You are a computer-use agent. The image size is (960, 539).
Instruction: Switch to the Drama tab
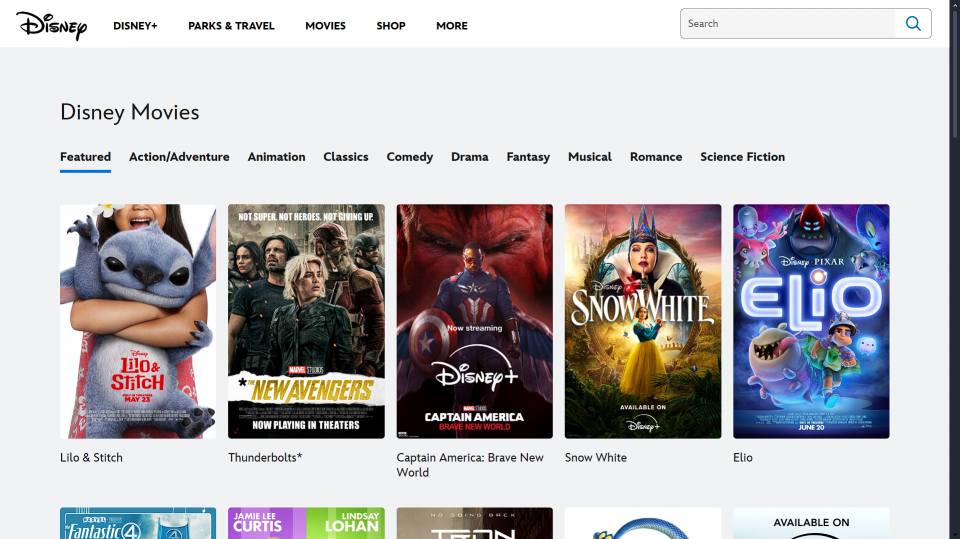click(x=470, y=157)
